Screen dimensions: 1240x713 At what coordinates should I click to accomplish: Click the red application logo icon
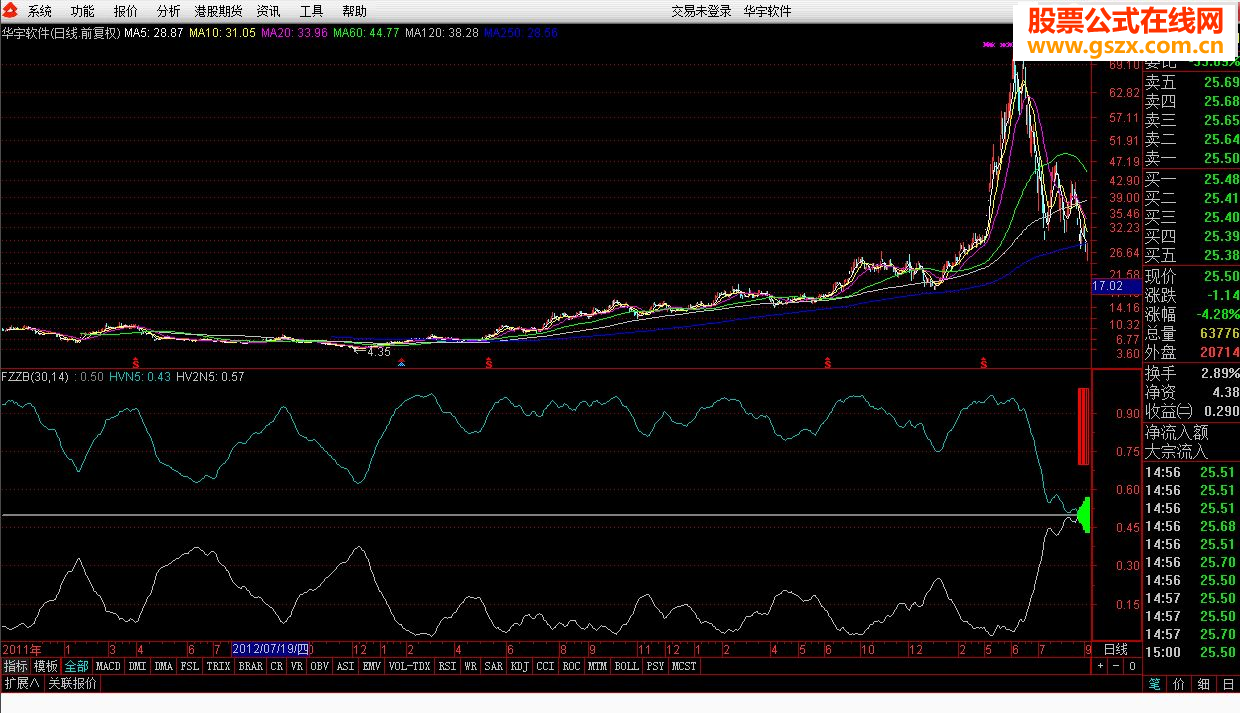10,11
